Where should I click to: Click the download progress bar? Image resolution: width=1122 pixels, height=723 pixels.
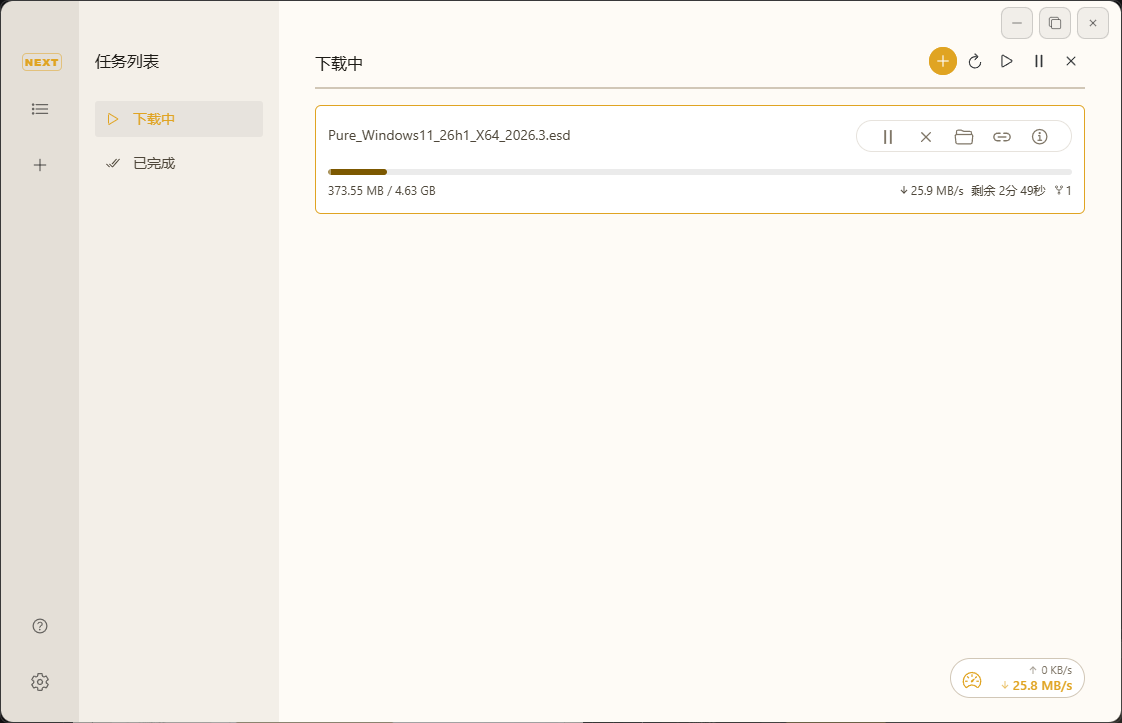click(699, 172)
